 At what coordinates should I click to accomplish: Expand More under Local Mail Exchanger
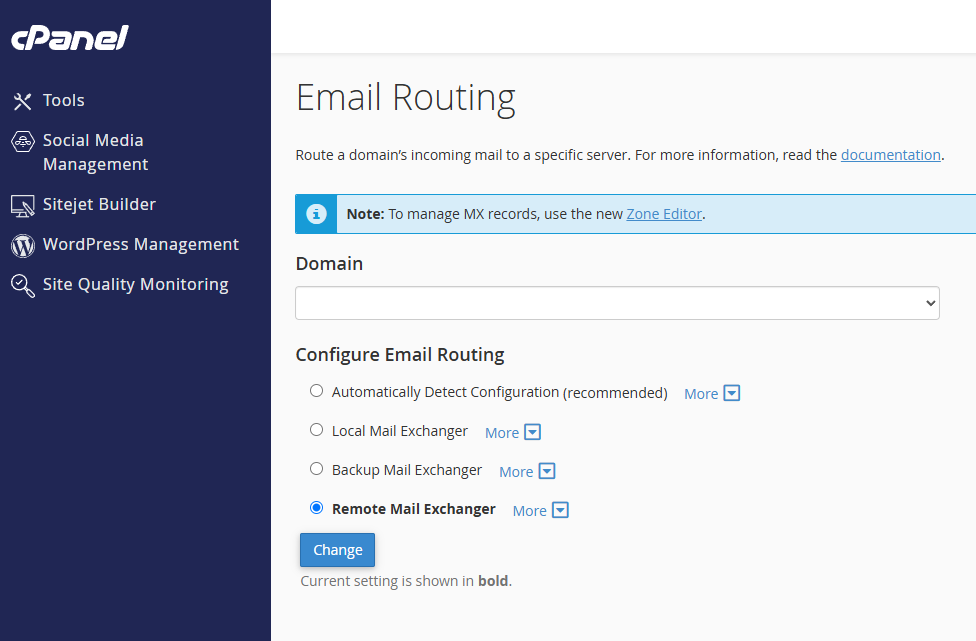pos(512,431)
